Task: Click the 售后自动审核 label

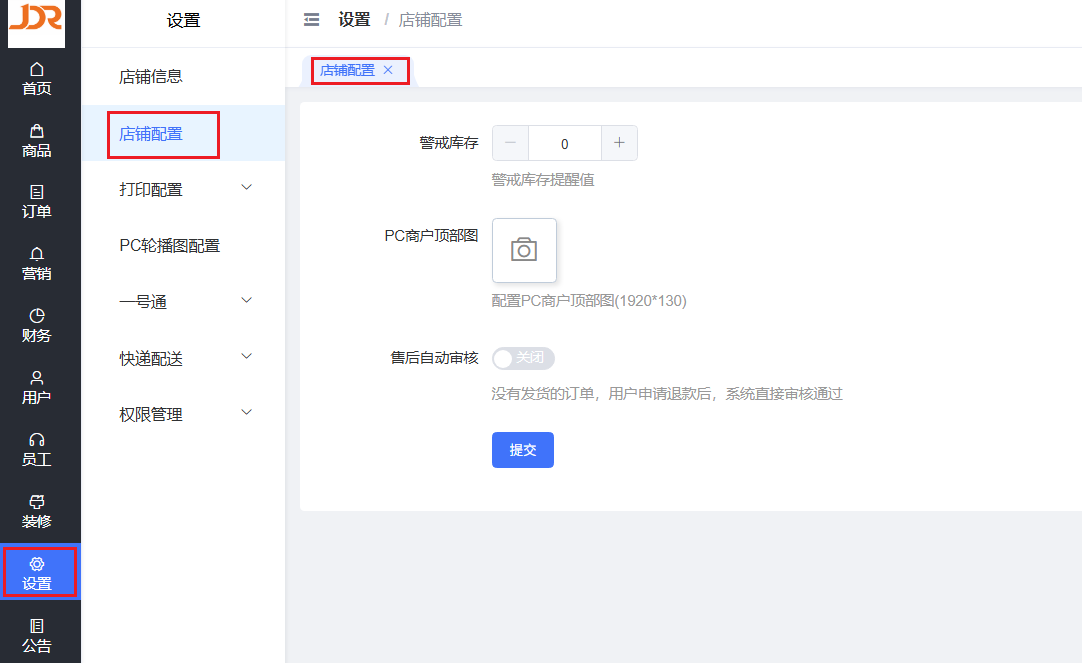Action: (x=434, y=358)
